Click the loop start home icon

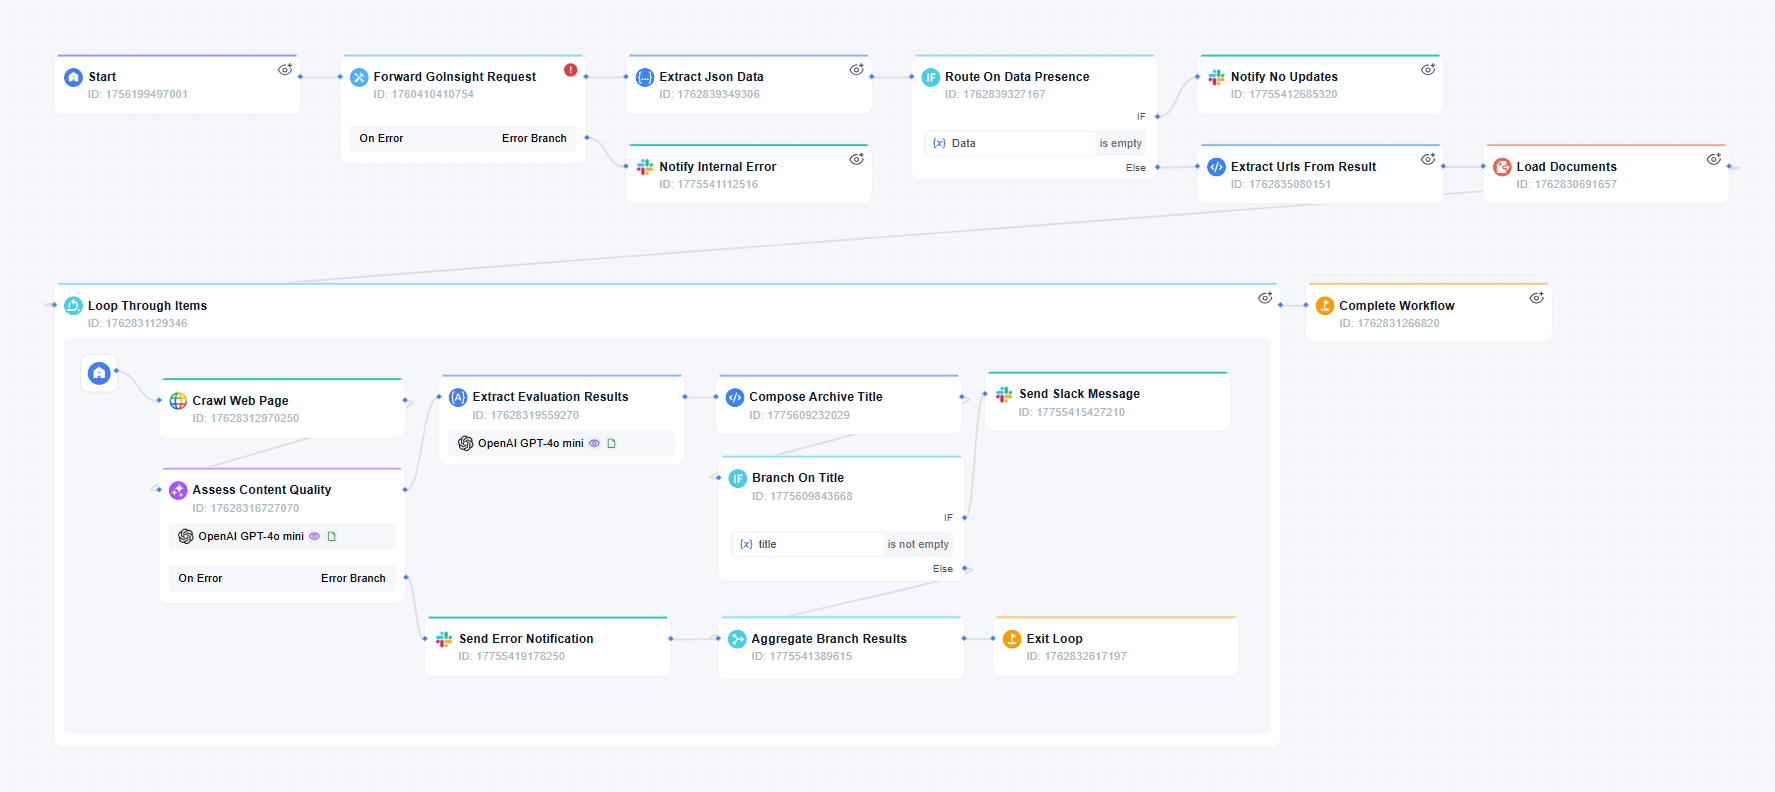(99, 373)
